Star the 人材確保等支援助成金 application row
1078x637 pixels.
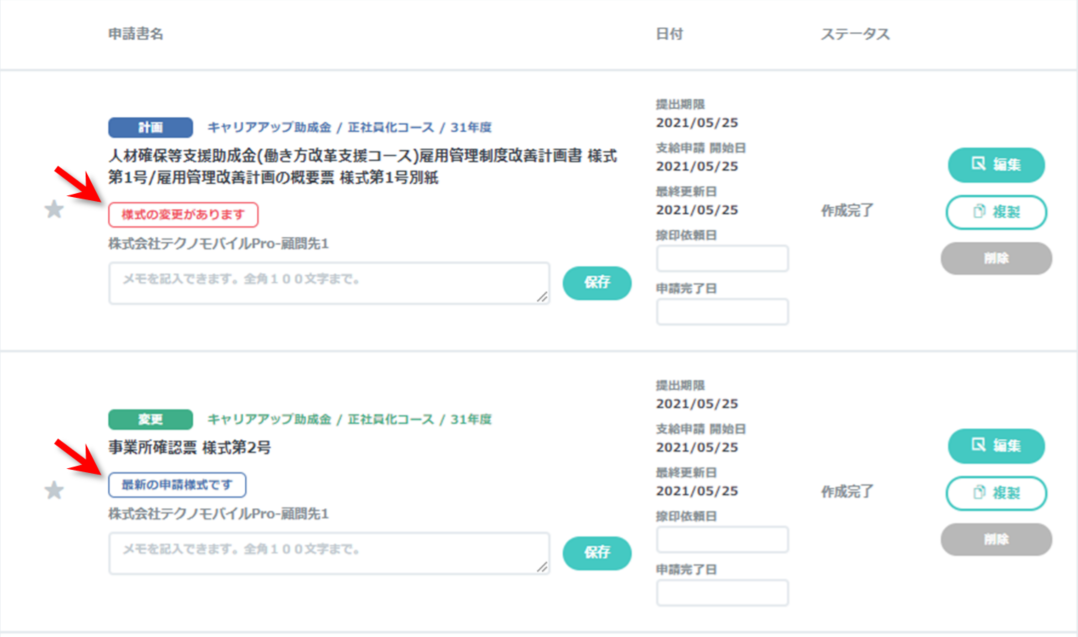pos(55,209)
